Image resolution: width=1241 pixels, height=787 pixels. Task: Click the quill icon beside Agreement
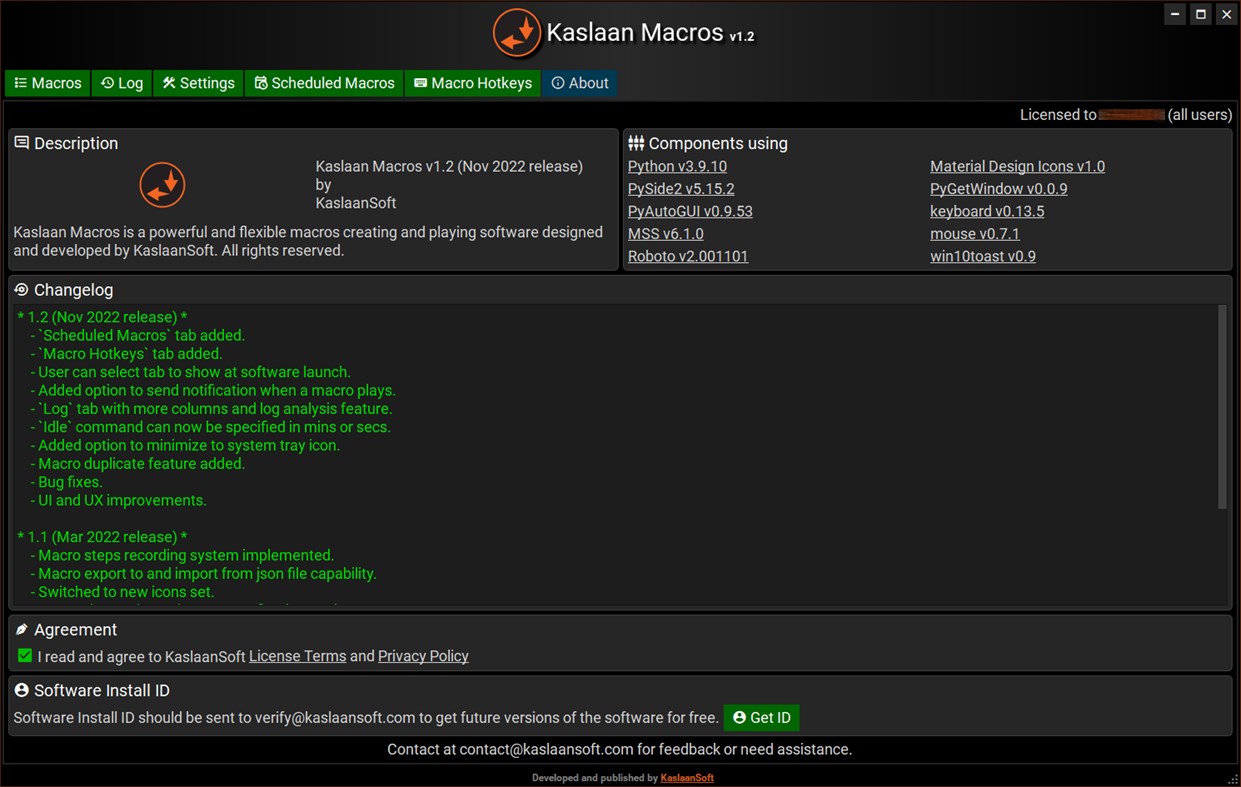click(20, 630)
